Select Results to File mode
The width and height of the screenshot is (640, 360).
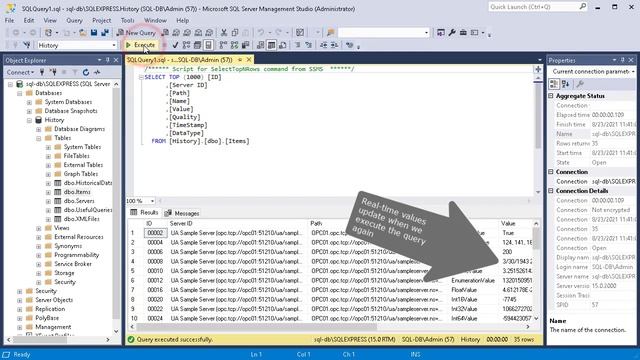pyautogui.click(x=282, y=45)
